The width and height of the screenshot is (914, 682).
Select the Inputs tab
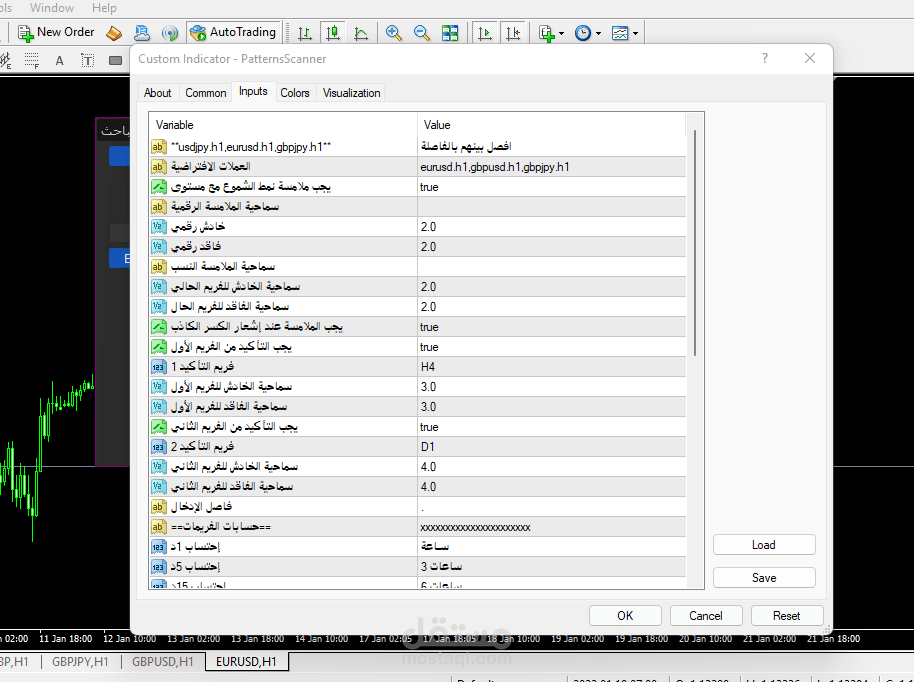tap(253, 92)
